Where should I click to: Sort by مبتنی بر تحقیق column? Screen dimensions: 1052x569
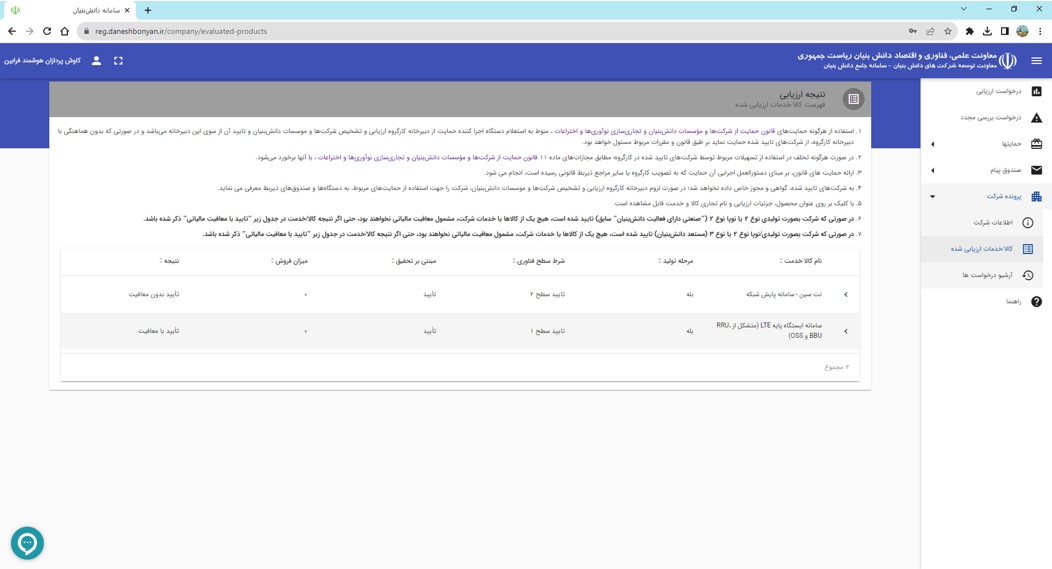[413, 260]
